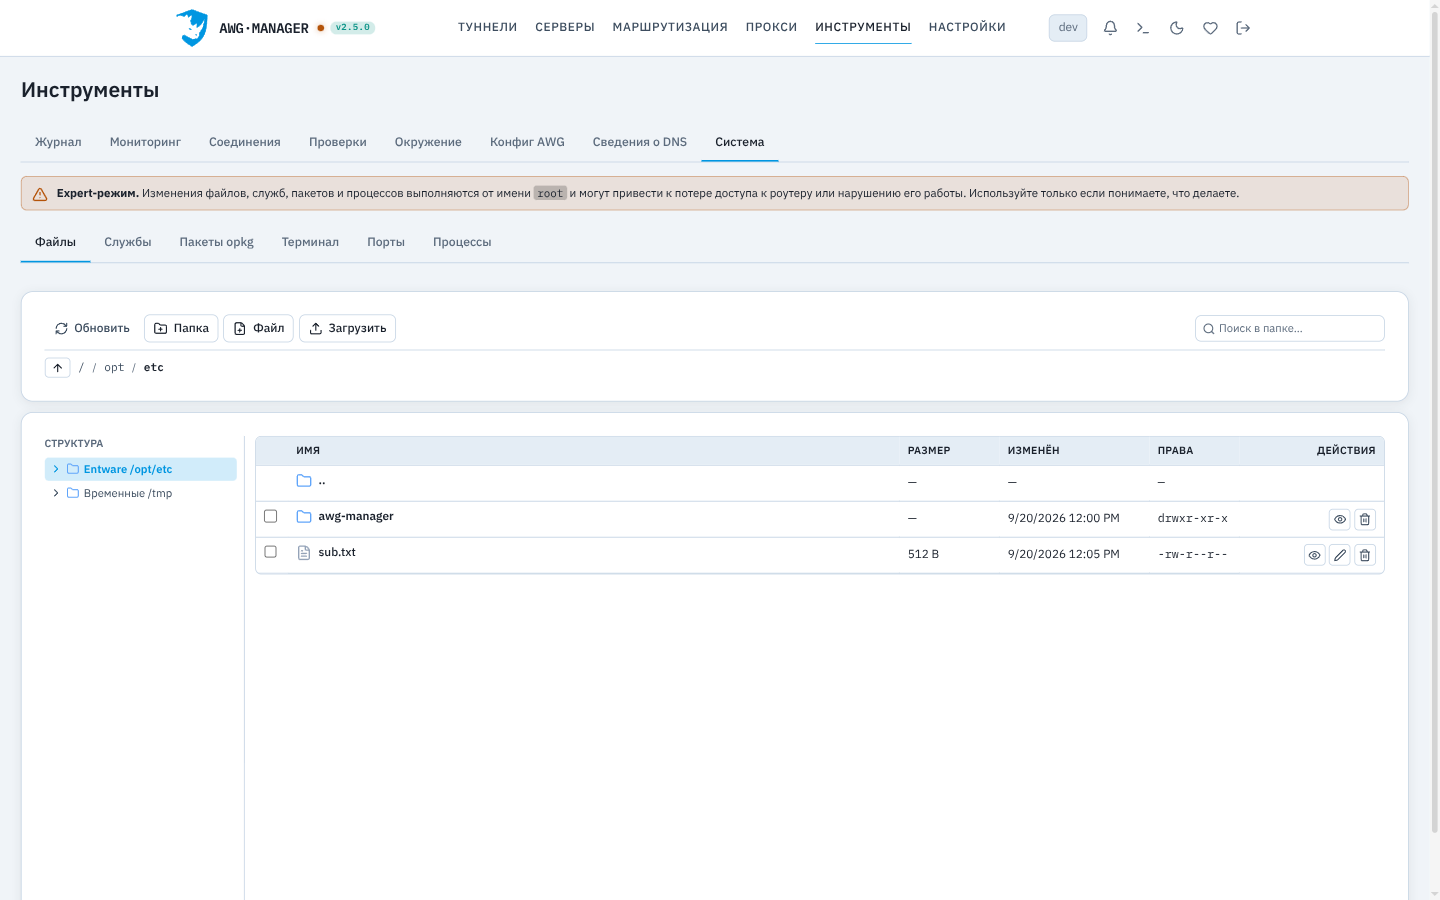Open the СЕРВЕРЫ menu

(565, 27)
